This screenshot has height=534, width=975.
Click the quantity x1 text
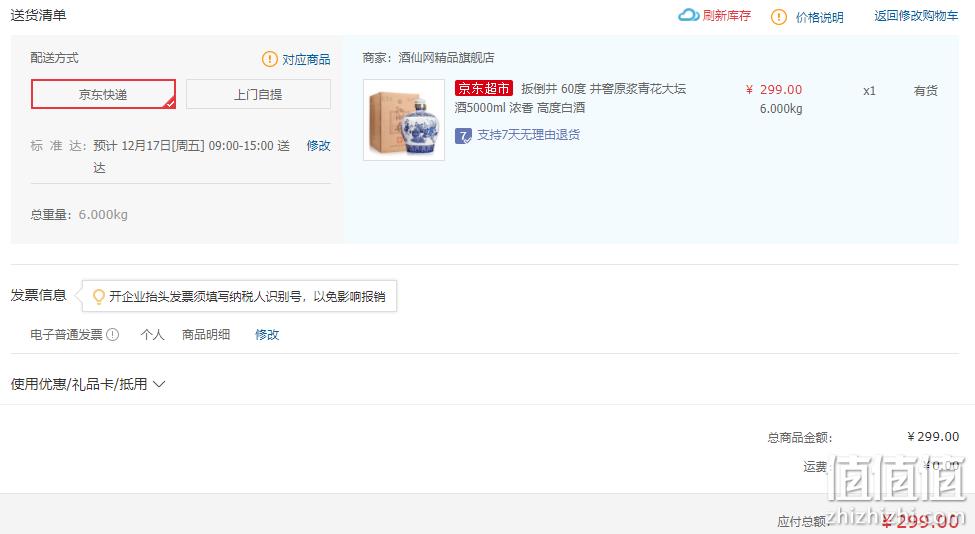(x=869, y=91)
